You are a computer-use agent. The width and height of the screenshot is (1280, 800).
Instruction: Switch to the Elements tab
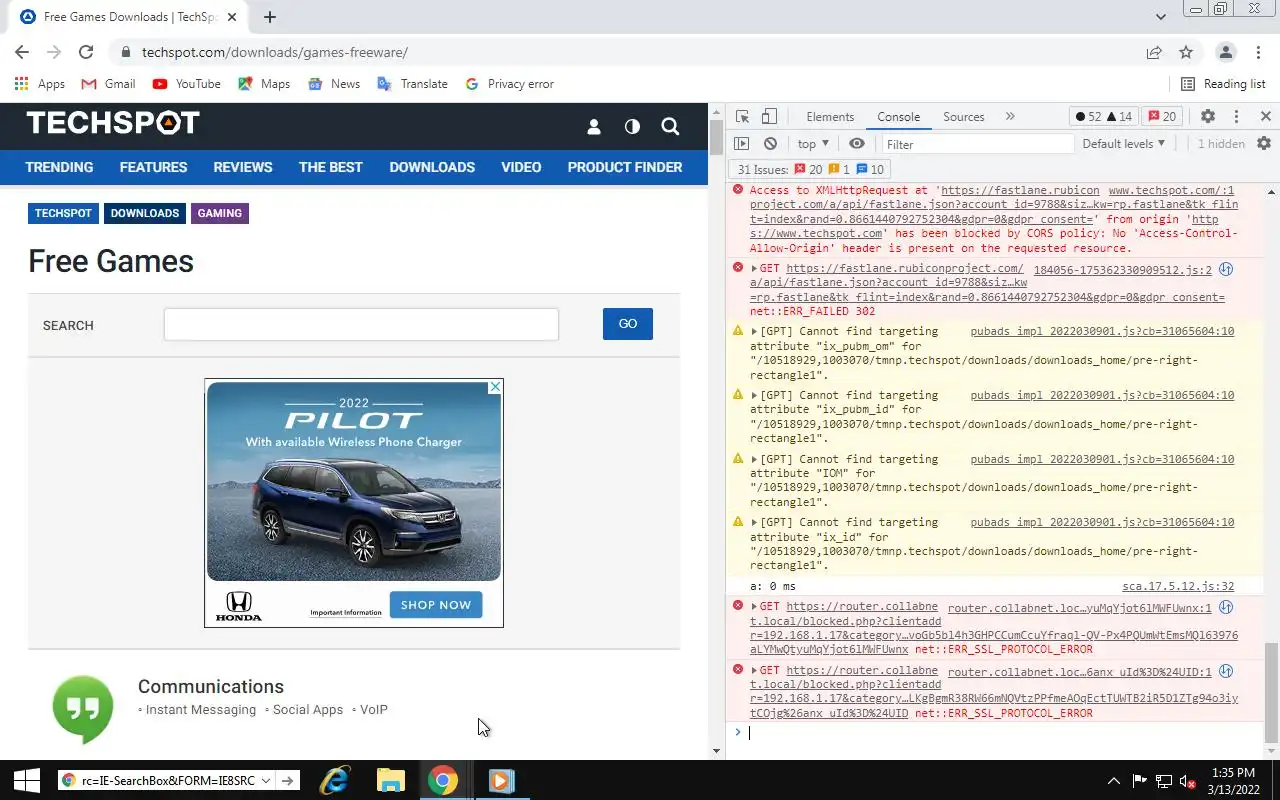[830, 117]
